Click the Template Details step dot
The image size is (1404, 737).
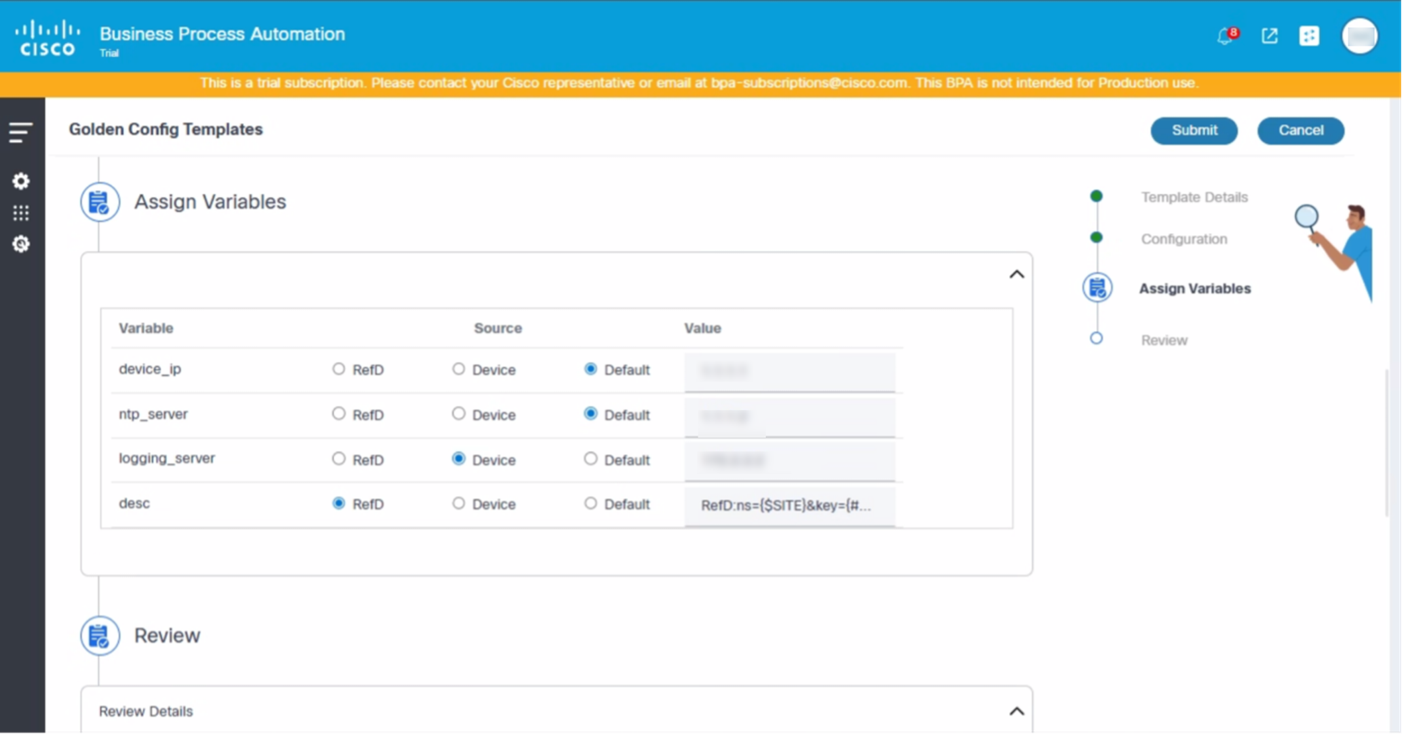(x=1097, y=196)
